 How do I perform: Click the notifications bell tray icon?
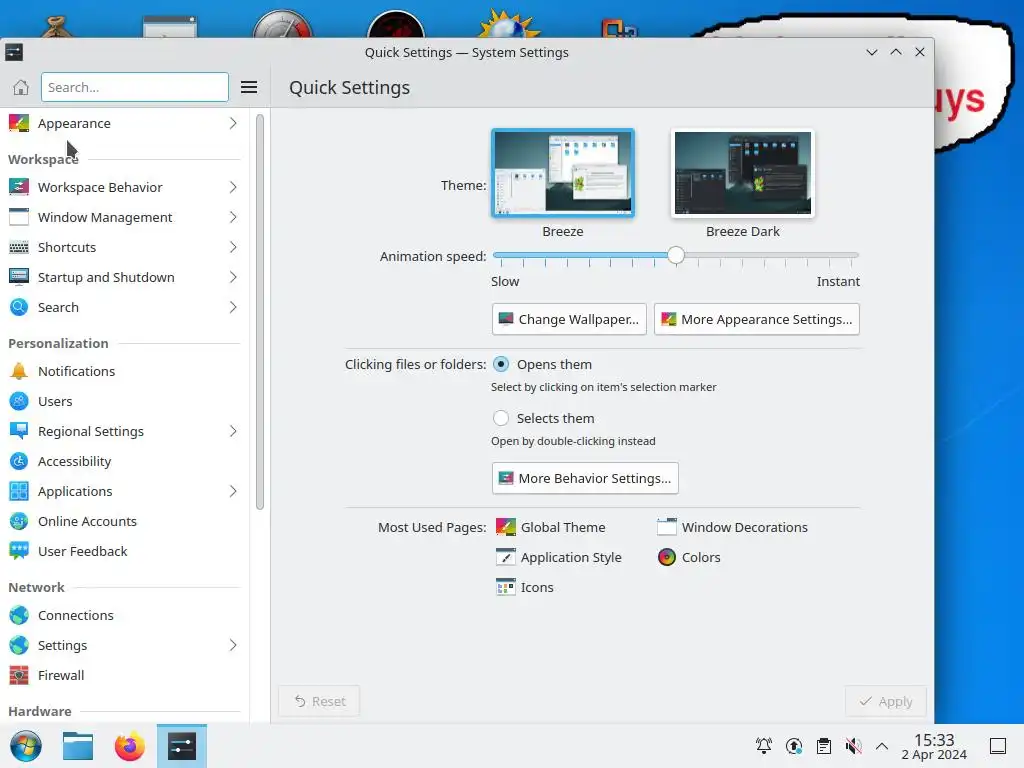[763, 746]
